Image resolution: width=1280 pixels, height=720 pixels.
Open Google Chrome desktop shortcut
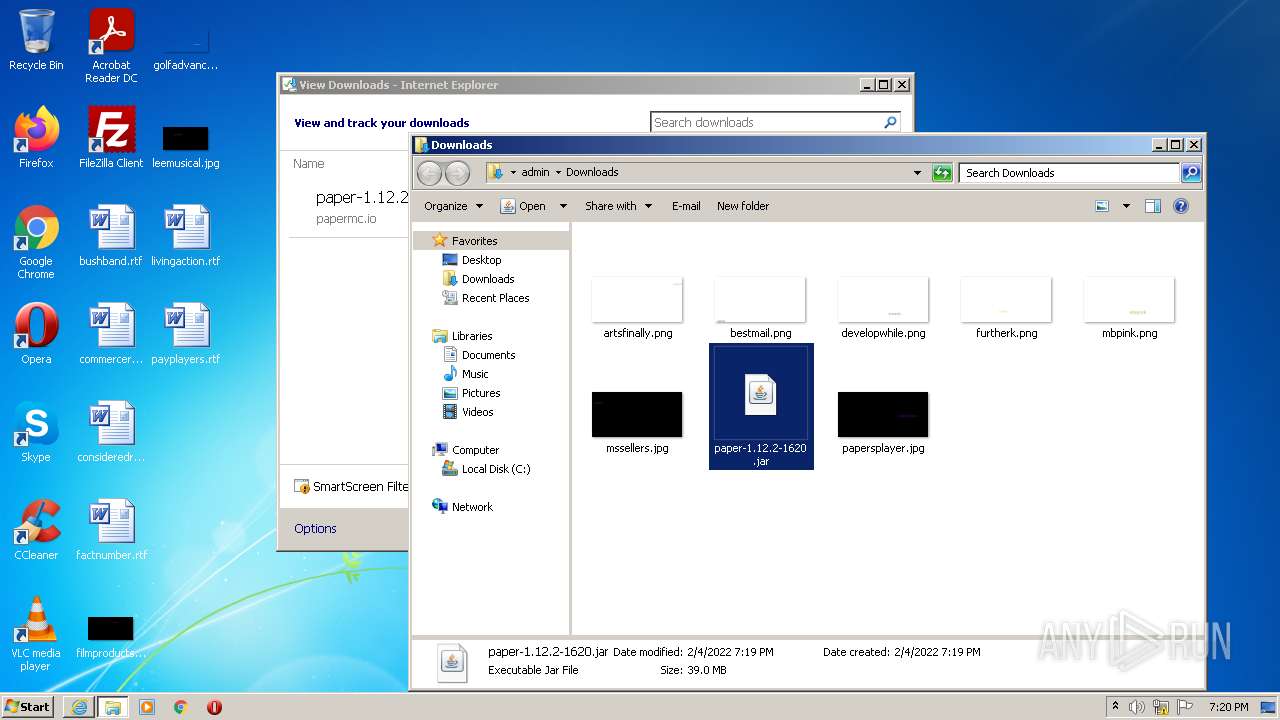(x=36, y=242)
